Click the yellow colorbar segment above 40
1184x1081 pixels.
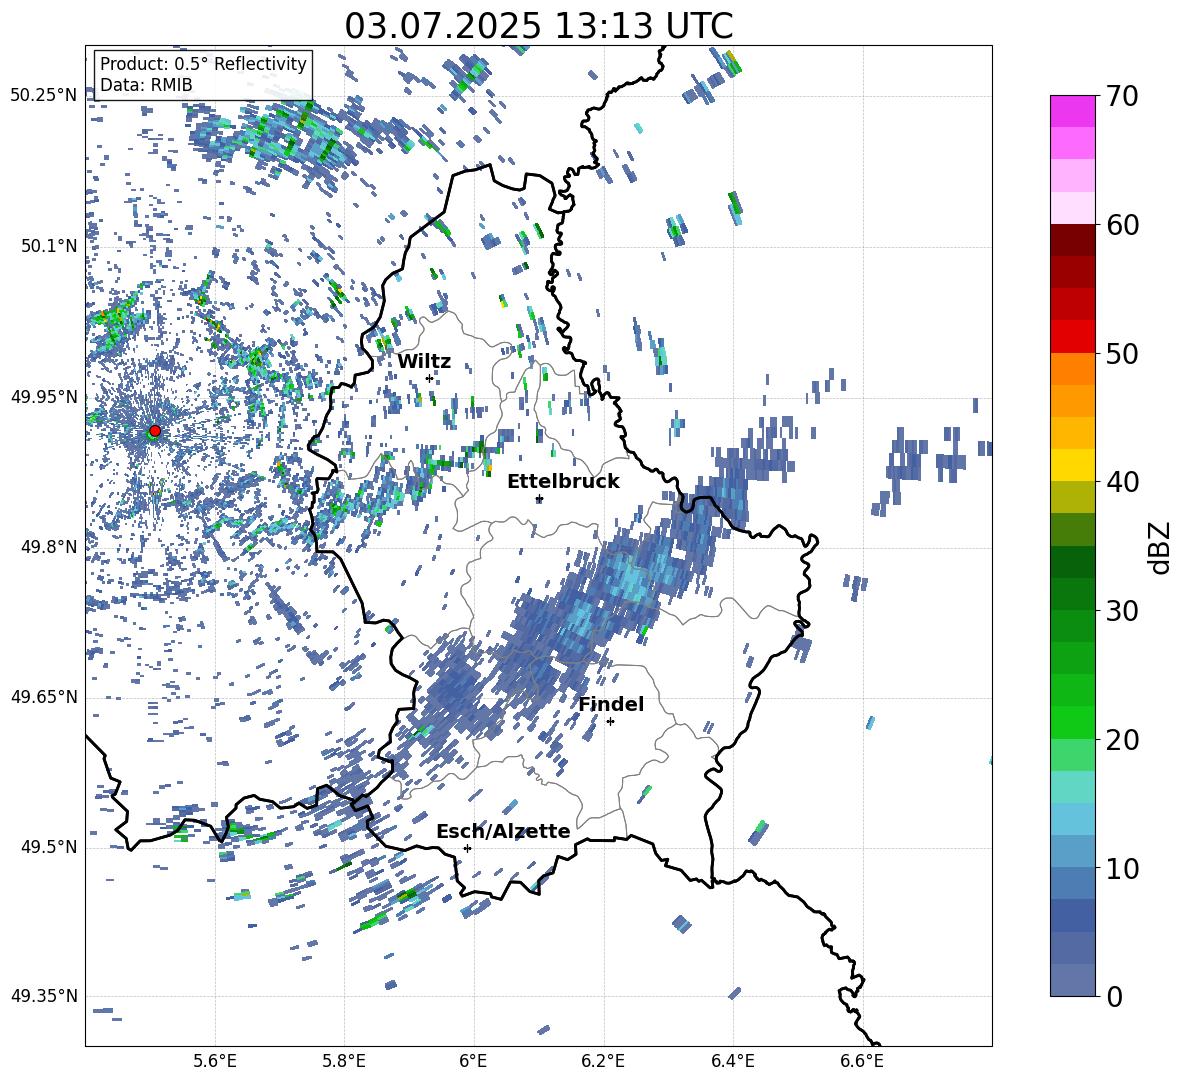1072,465
